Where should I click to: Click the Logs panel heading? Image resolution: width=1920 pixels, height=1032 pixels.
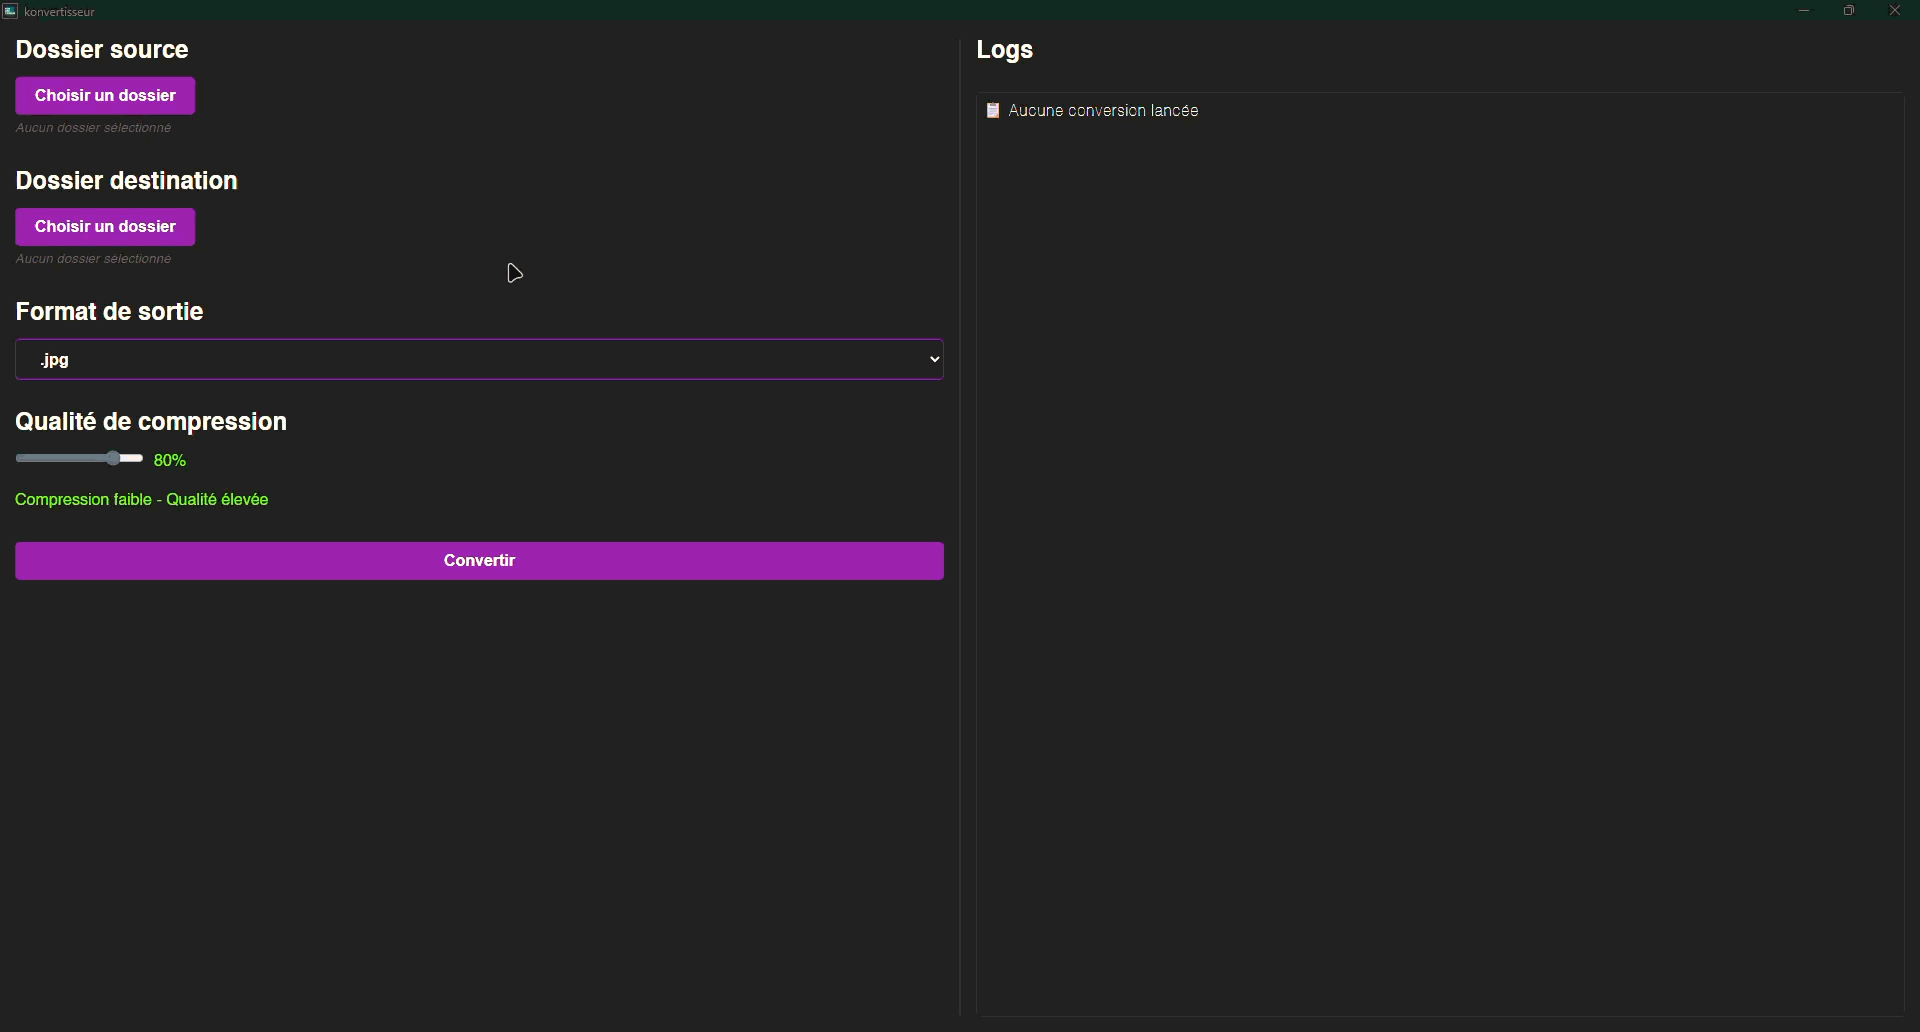coord(1004,49)
